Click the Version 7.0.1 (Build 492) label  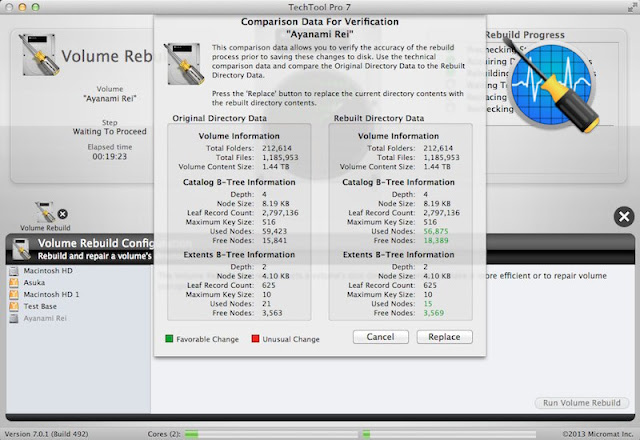(x=46, y=434)
